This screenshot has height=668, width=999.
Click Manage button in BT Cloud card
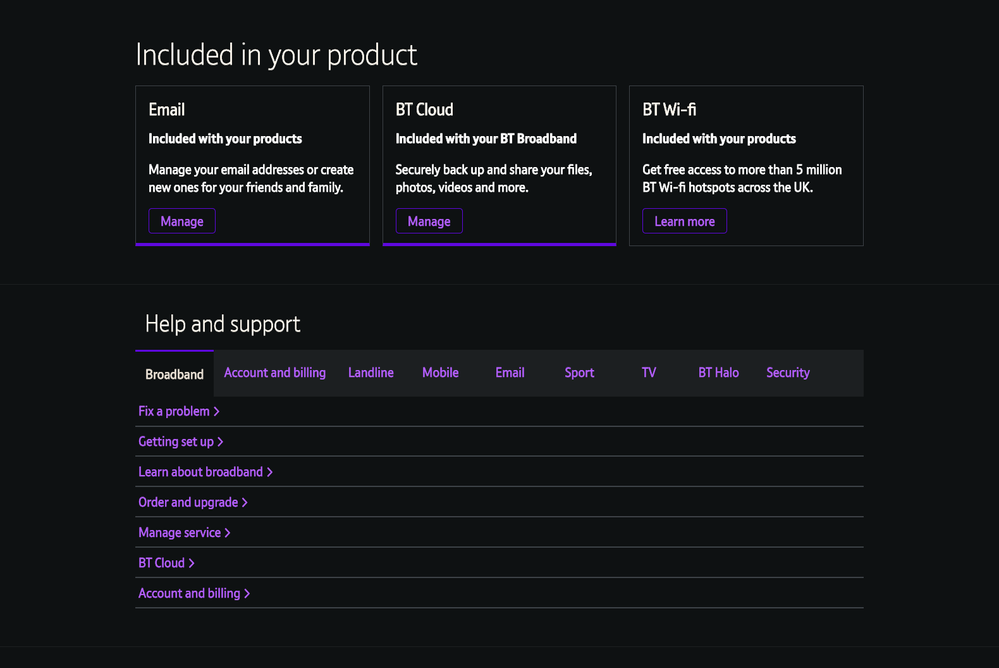coord(429,221)
